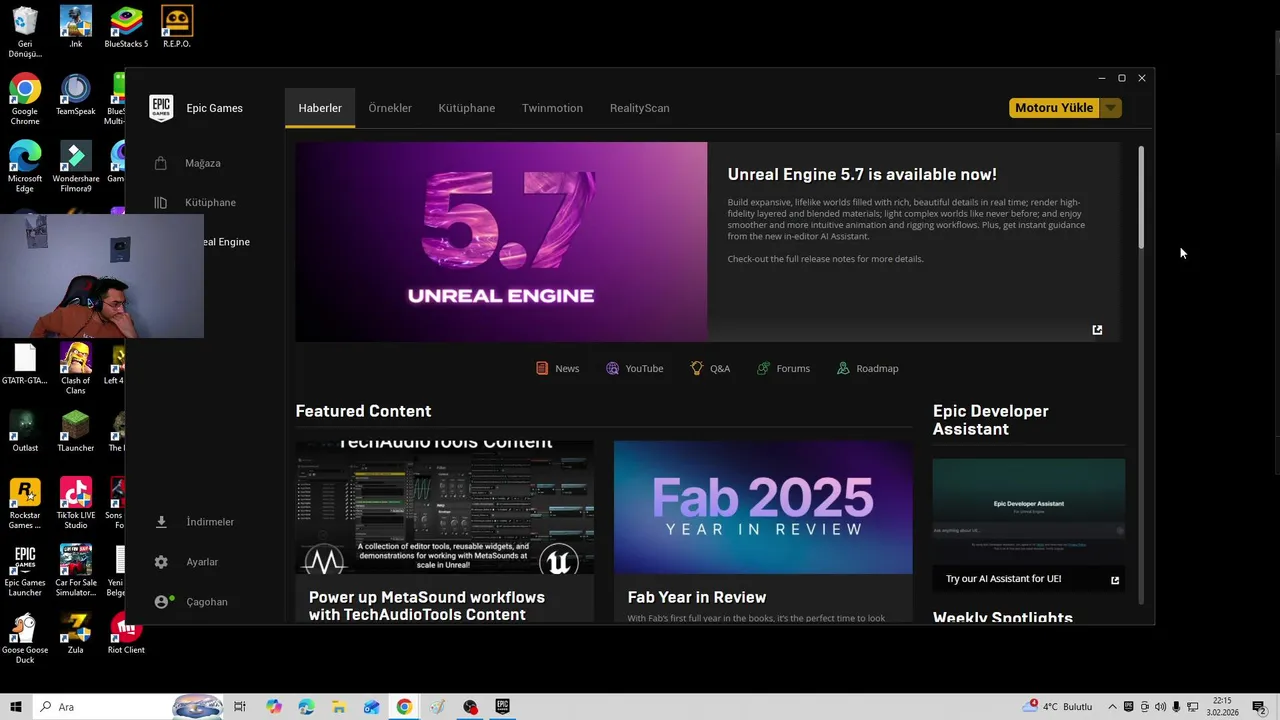Open the Roadmap link icon
Viewport: 1280px width, 720px height.
click(843, 368)
